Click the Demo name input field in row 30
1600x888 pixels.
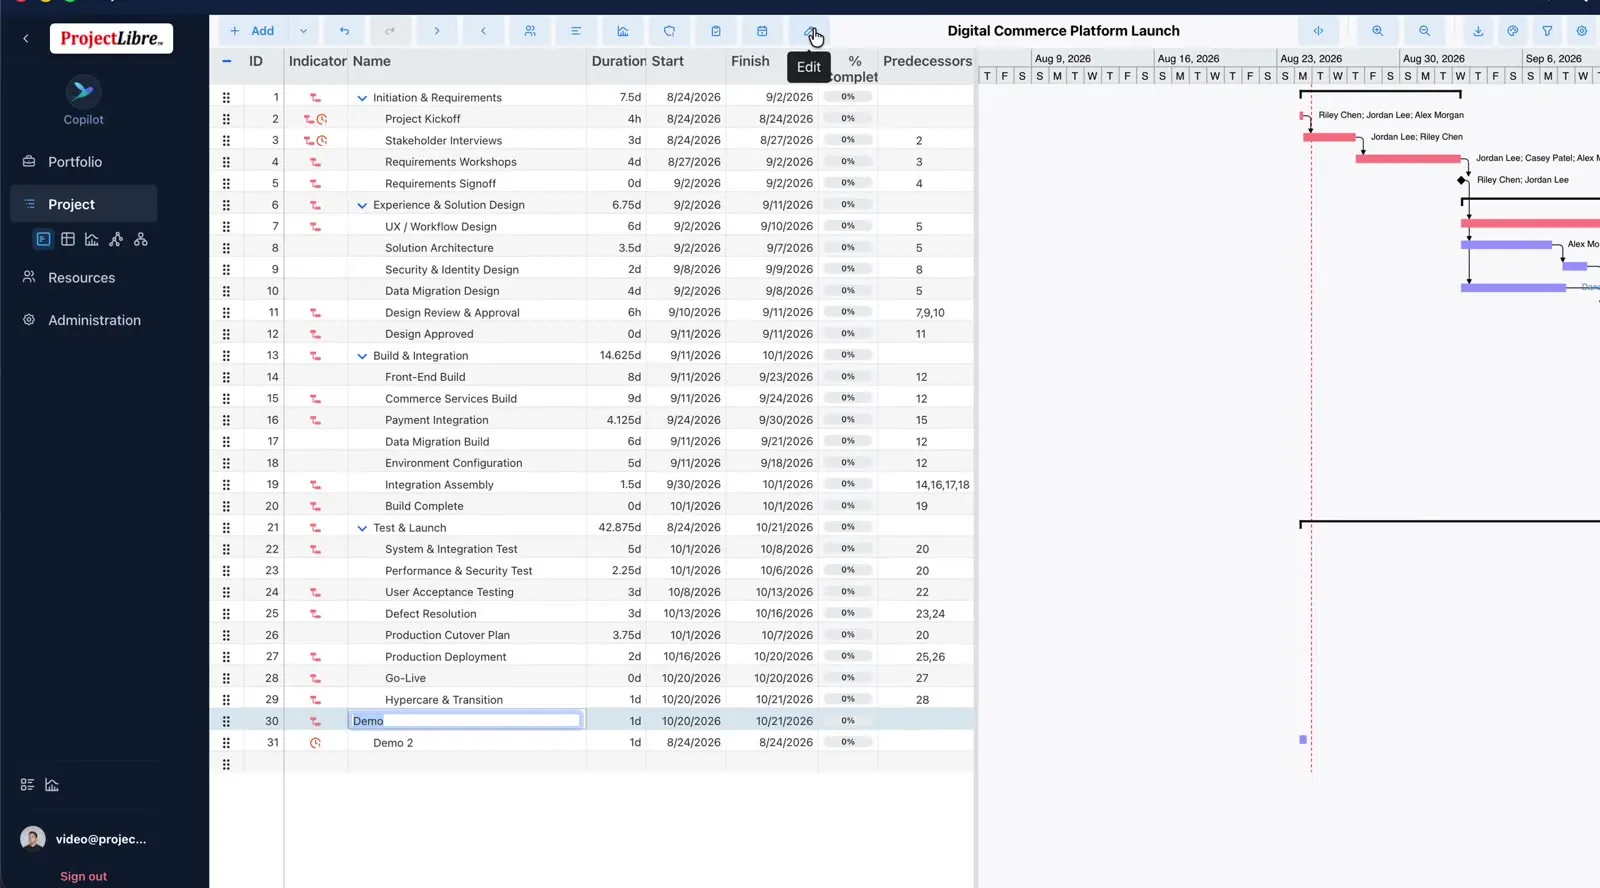pyautogui.click(x=465, y=721)
